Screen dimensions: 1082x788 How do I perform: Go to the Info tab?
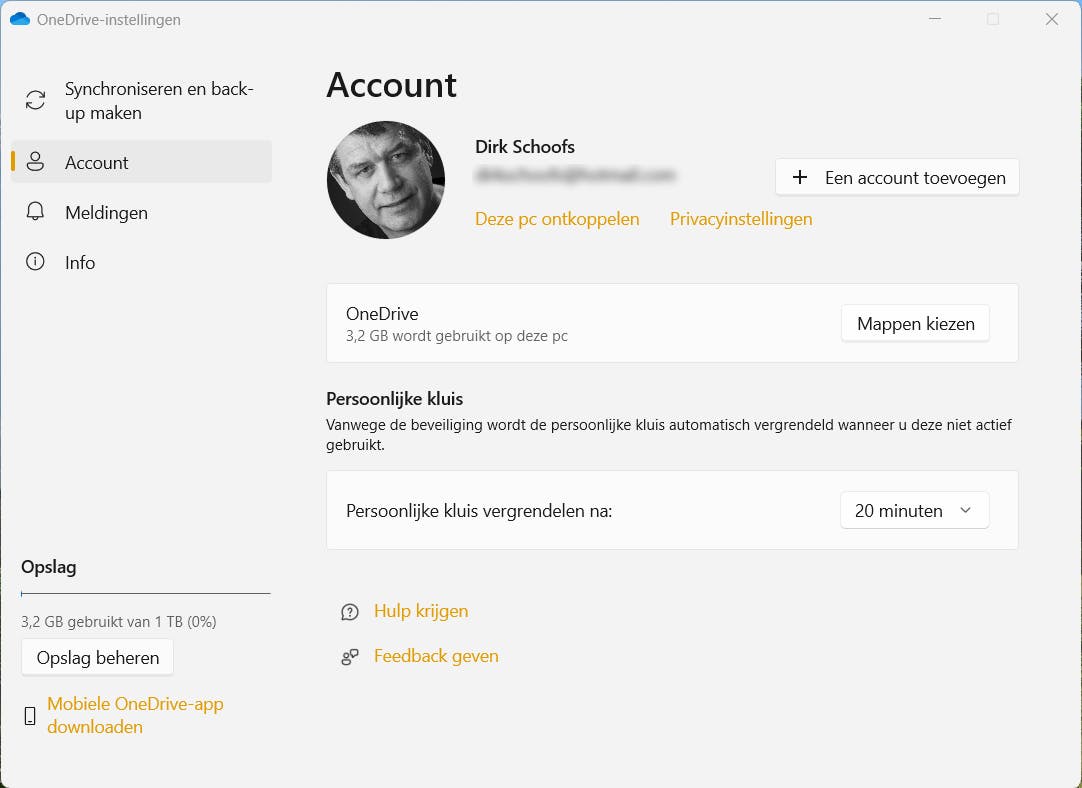[80, 262]
